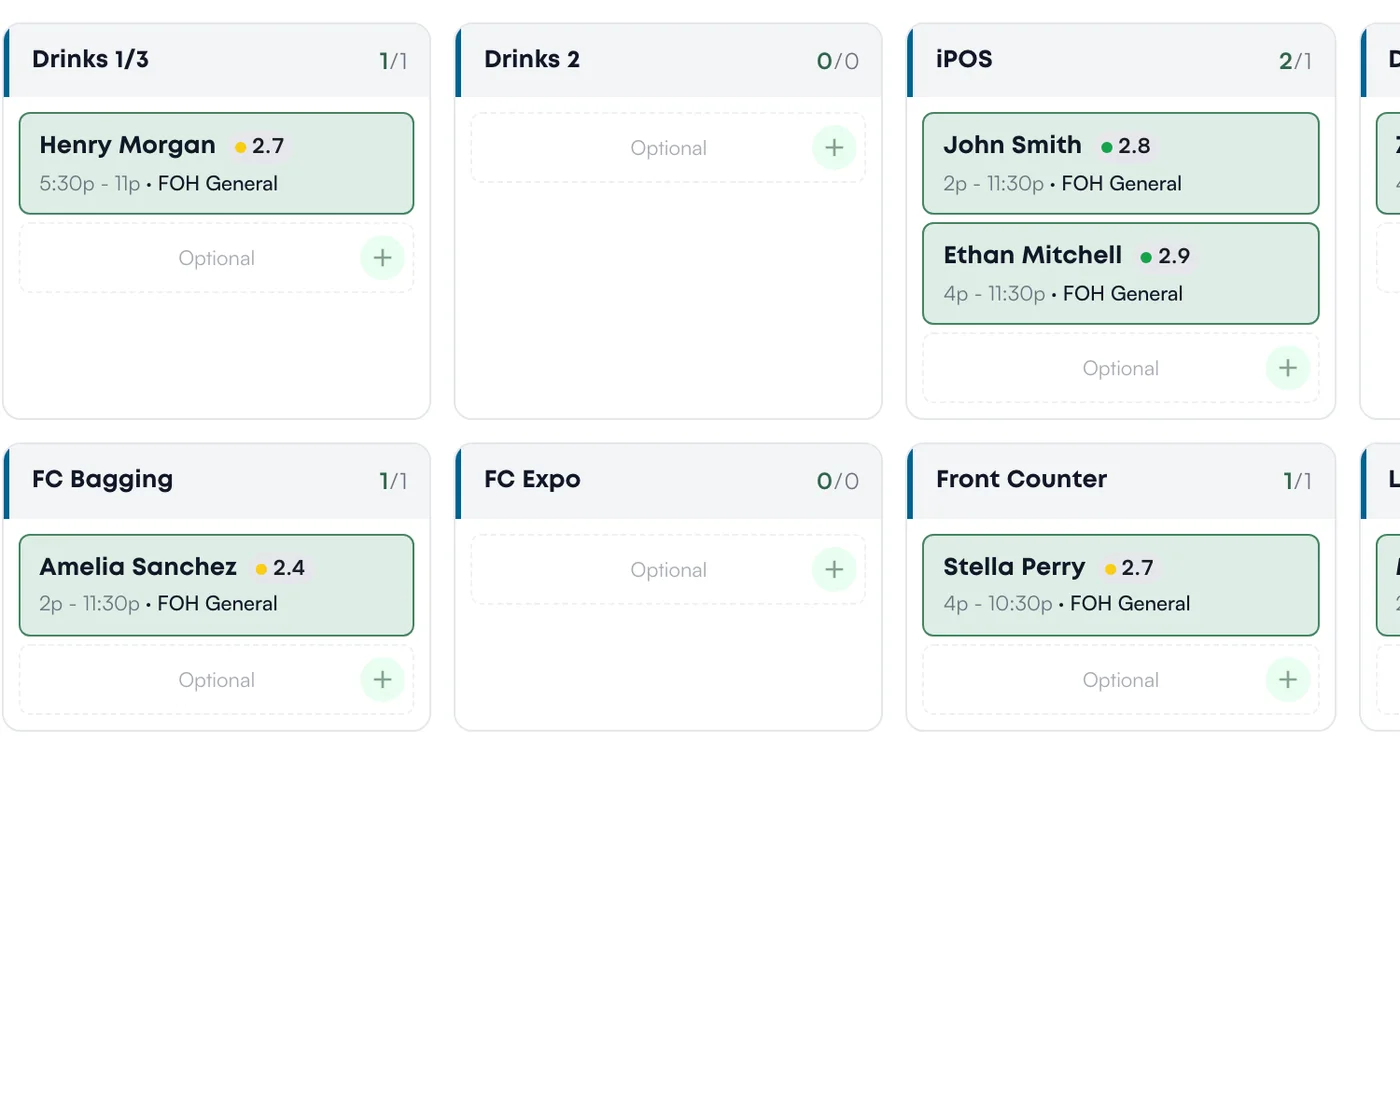
Task: Click the 2/1 count on iPOS
Action: 1295,61
